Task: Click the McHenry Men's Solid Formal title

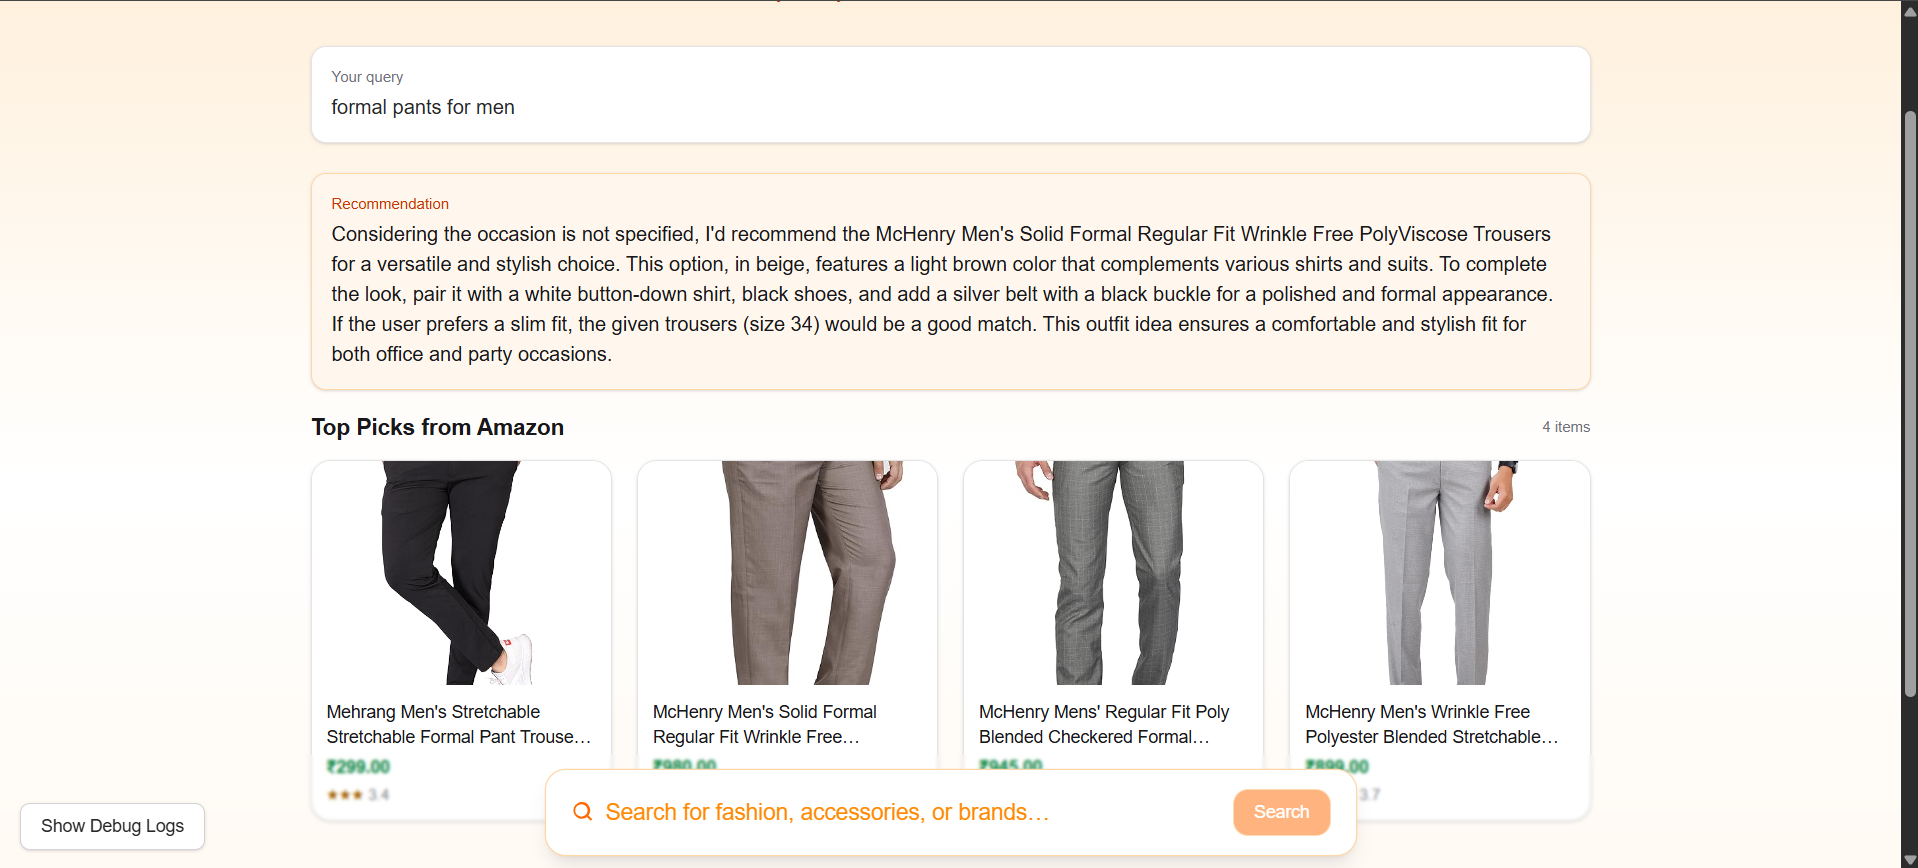Action: coord(765,724)
